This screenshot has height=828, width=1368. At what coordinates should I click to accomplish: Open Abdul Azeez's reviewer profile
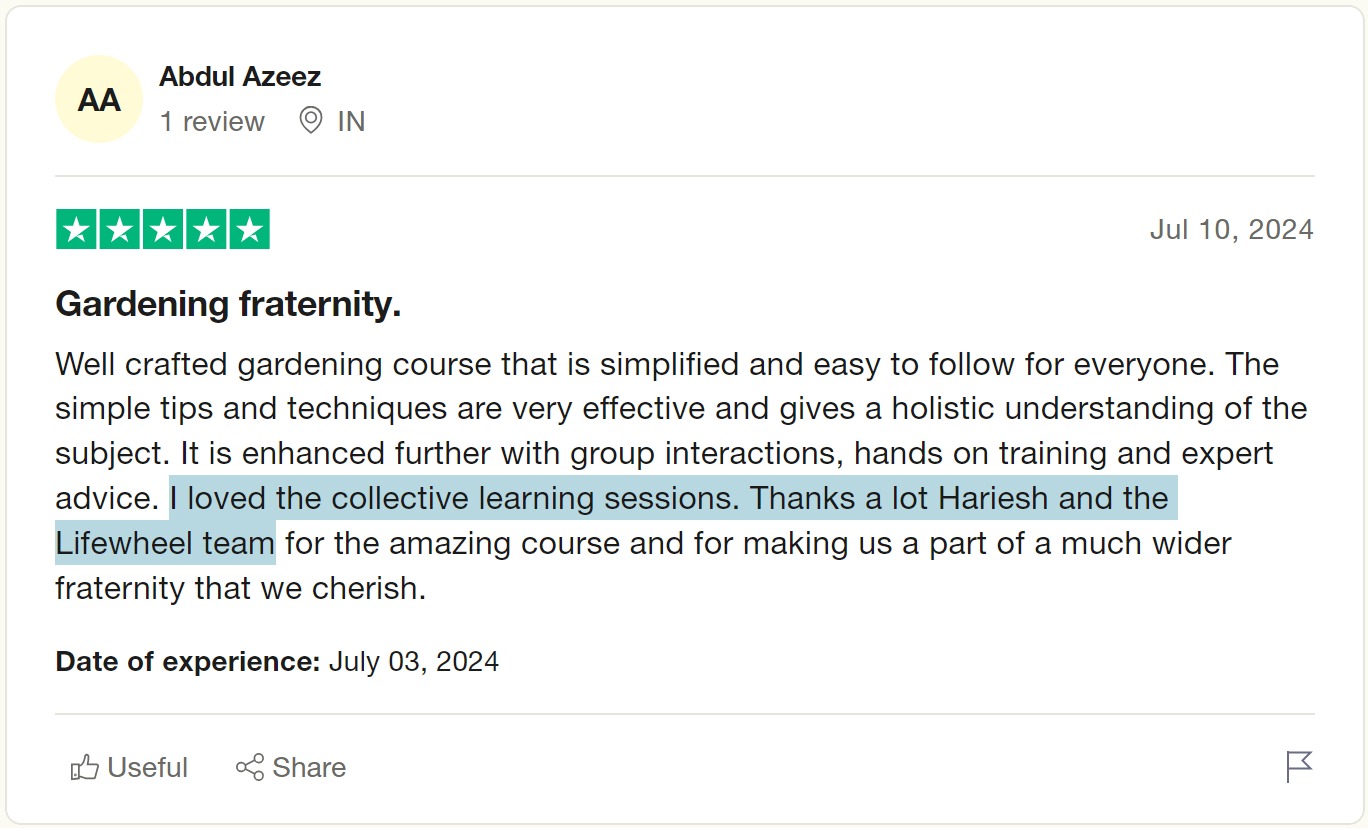coord(240,77)
